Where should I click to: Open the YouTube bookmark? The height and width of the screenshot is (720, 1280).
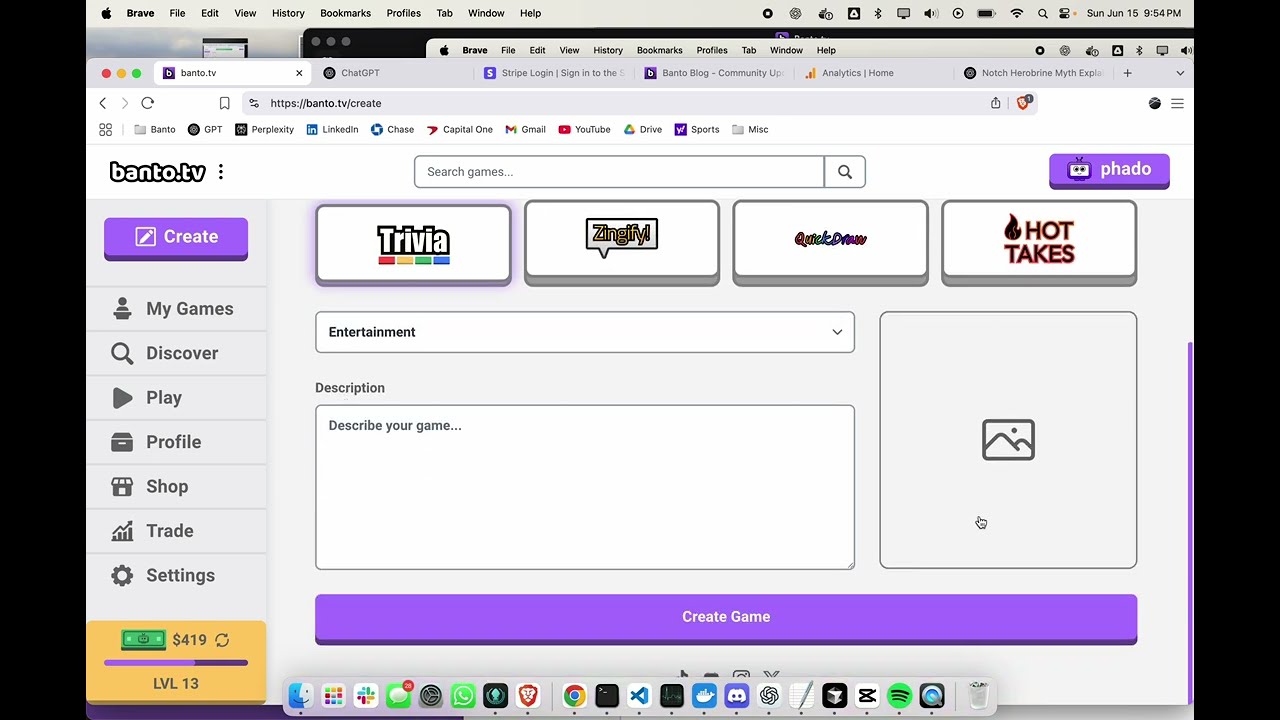[584, 129]
